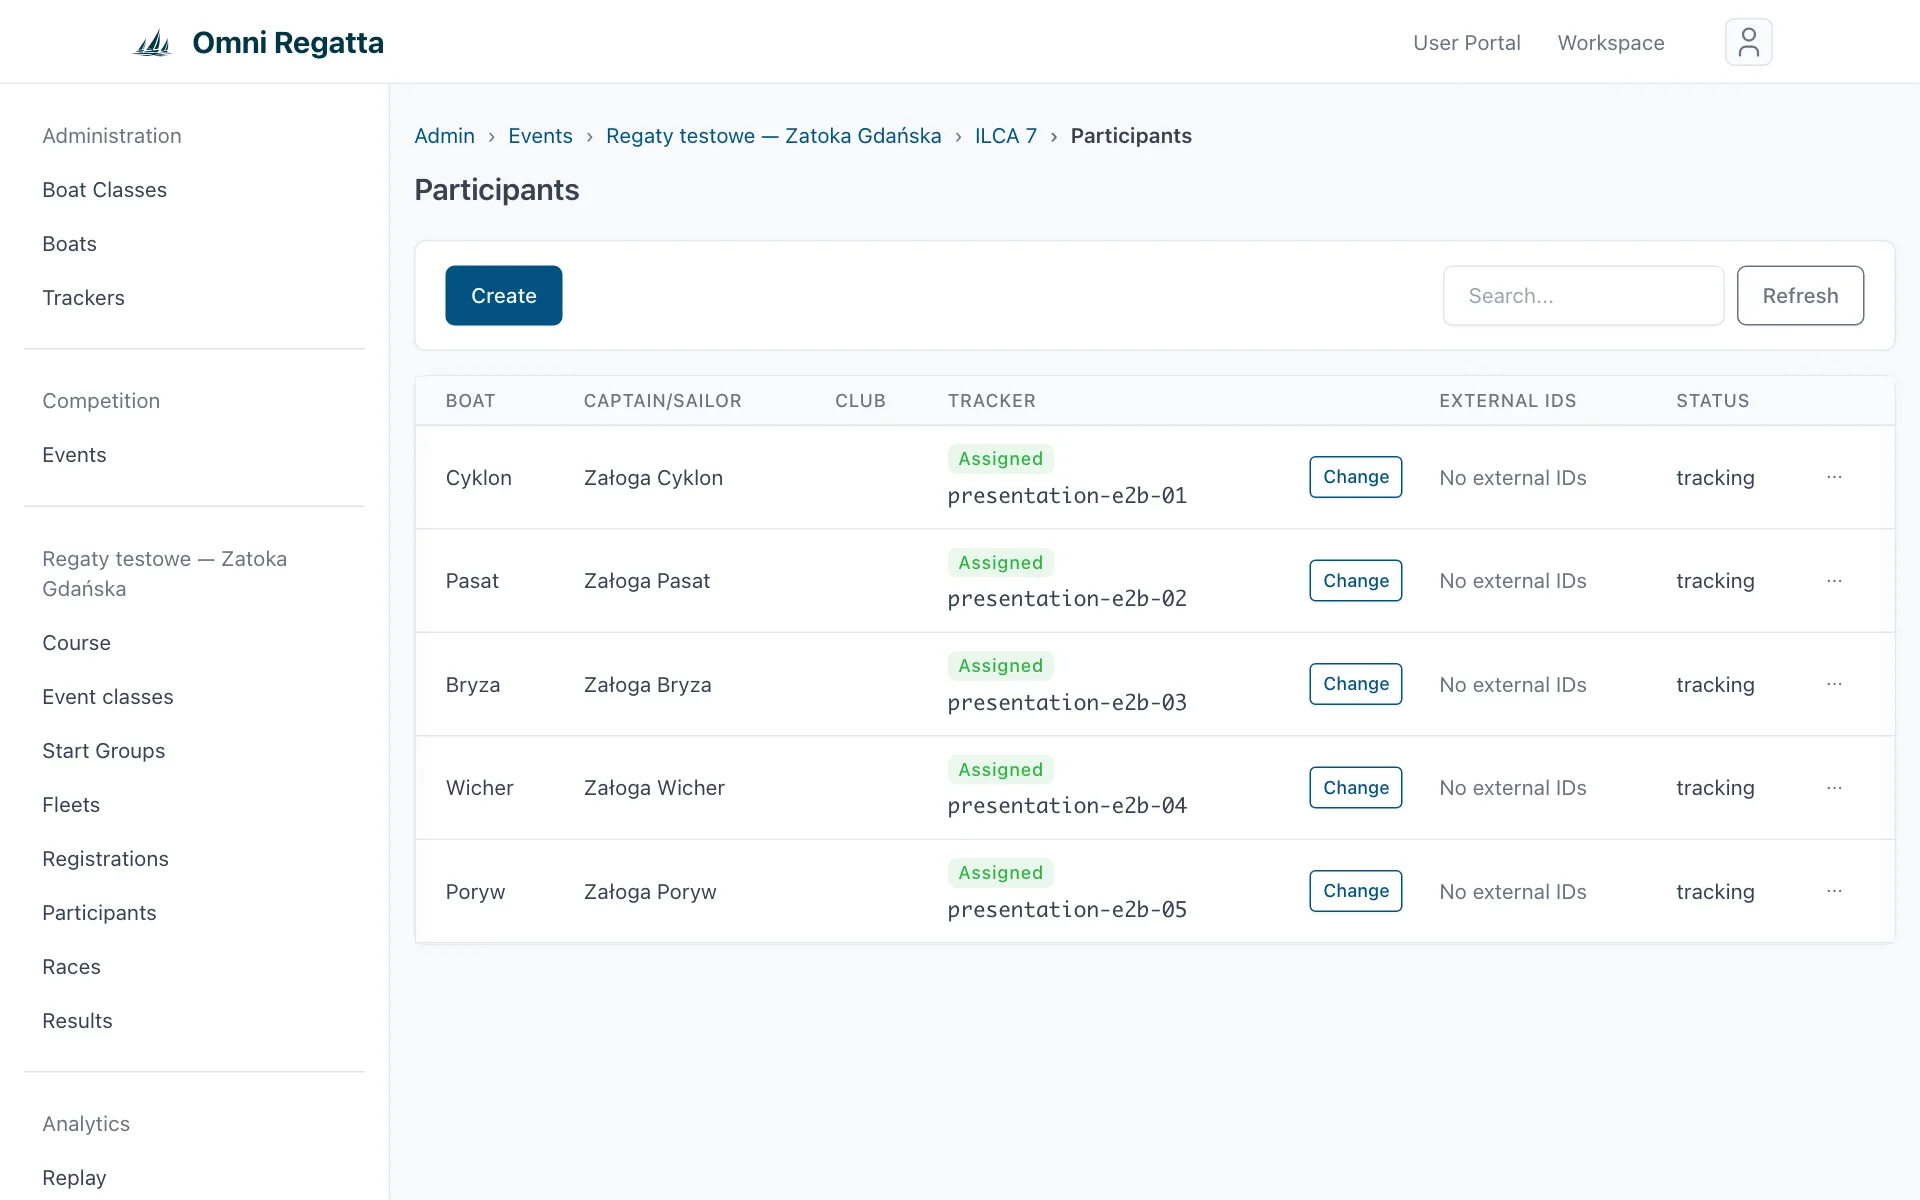1920x1200 pixels.
Task: Open the ellipsis actions for Poryw row
Action: pyautogui.click(x=1834, y=891)
